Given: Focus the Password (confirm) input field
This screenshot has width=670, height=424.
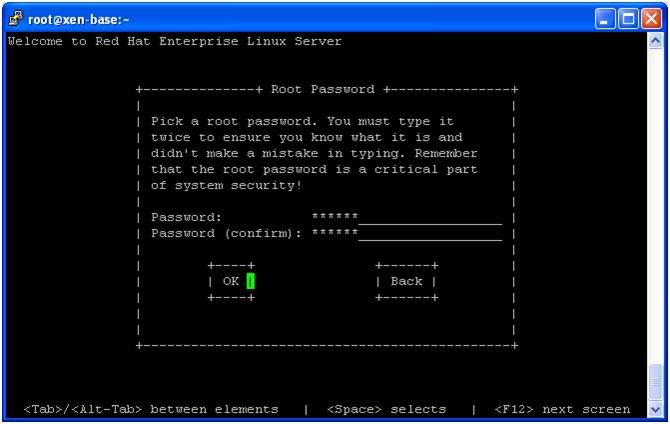Looking at the screenshot, I should (407, 233).
